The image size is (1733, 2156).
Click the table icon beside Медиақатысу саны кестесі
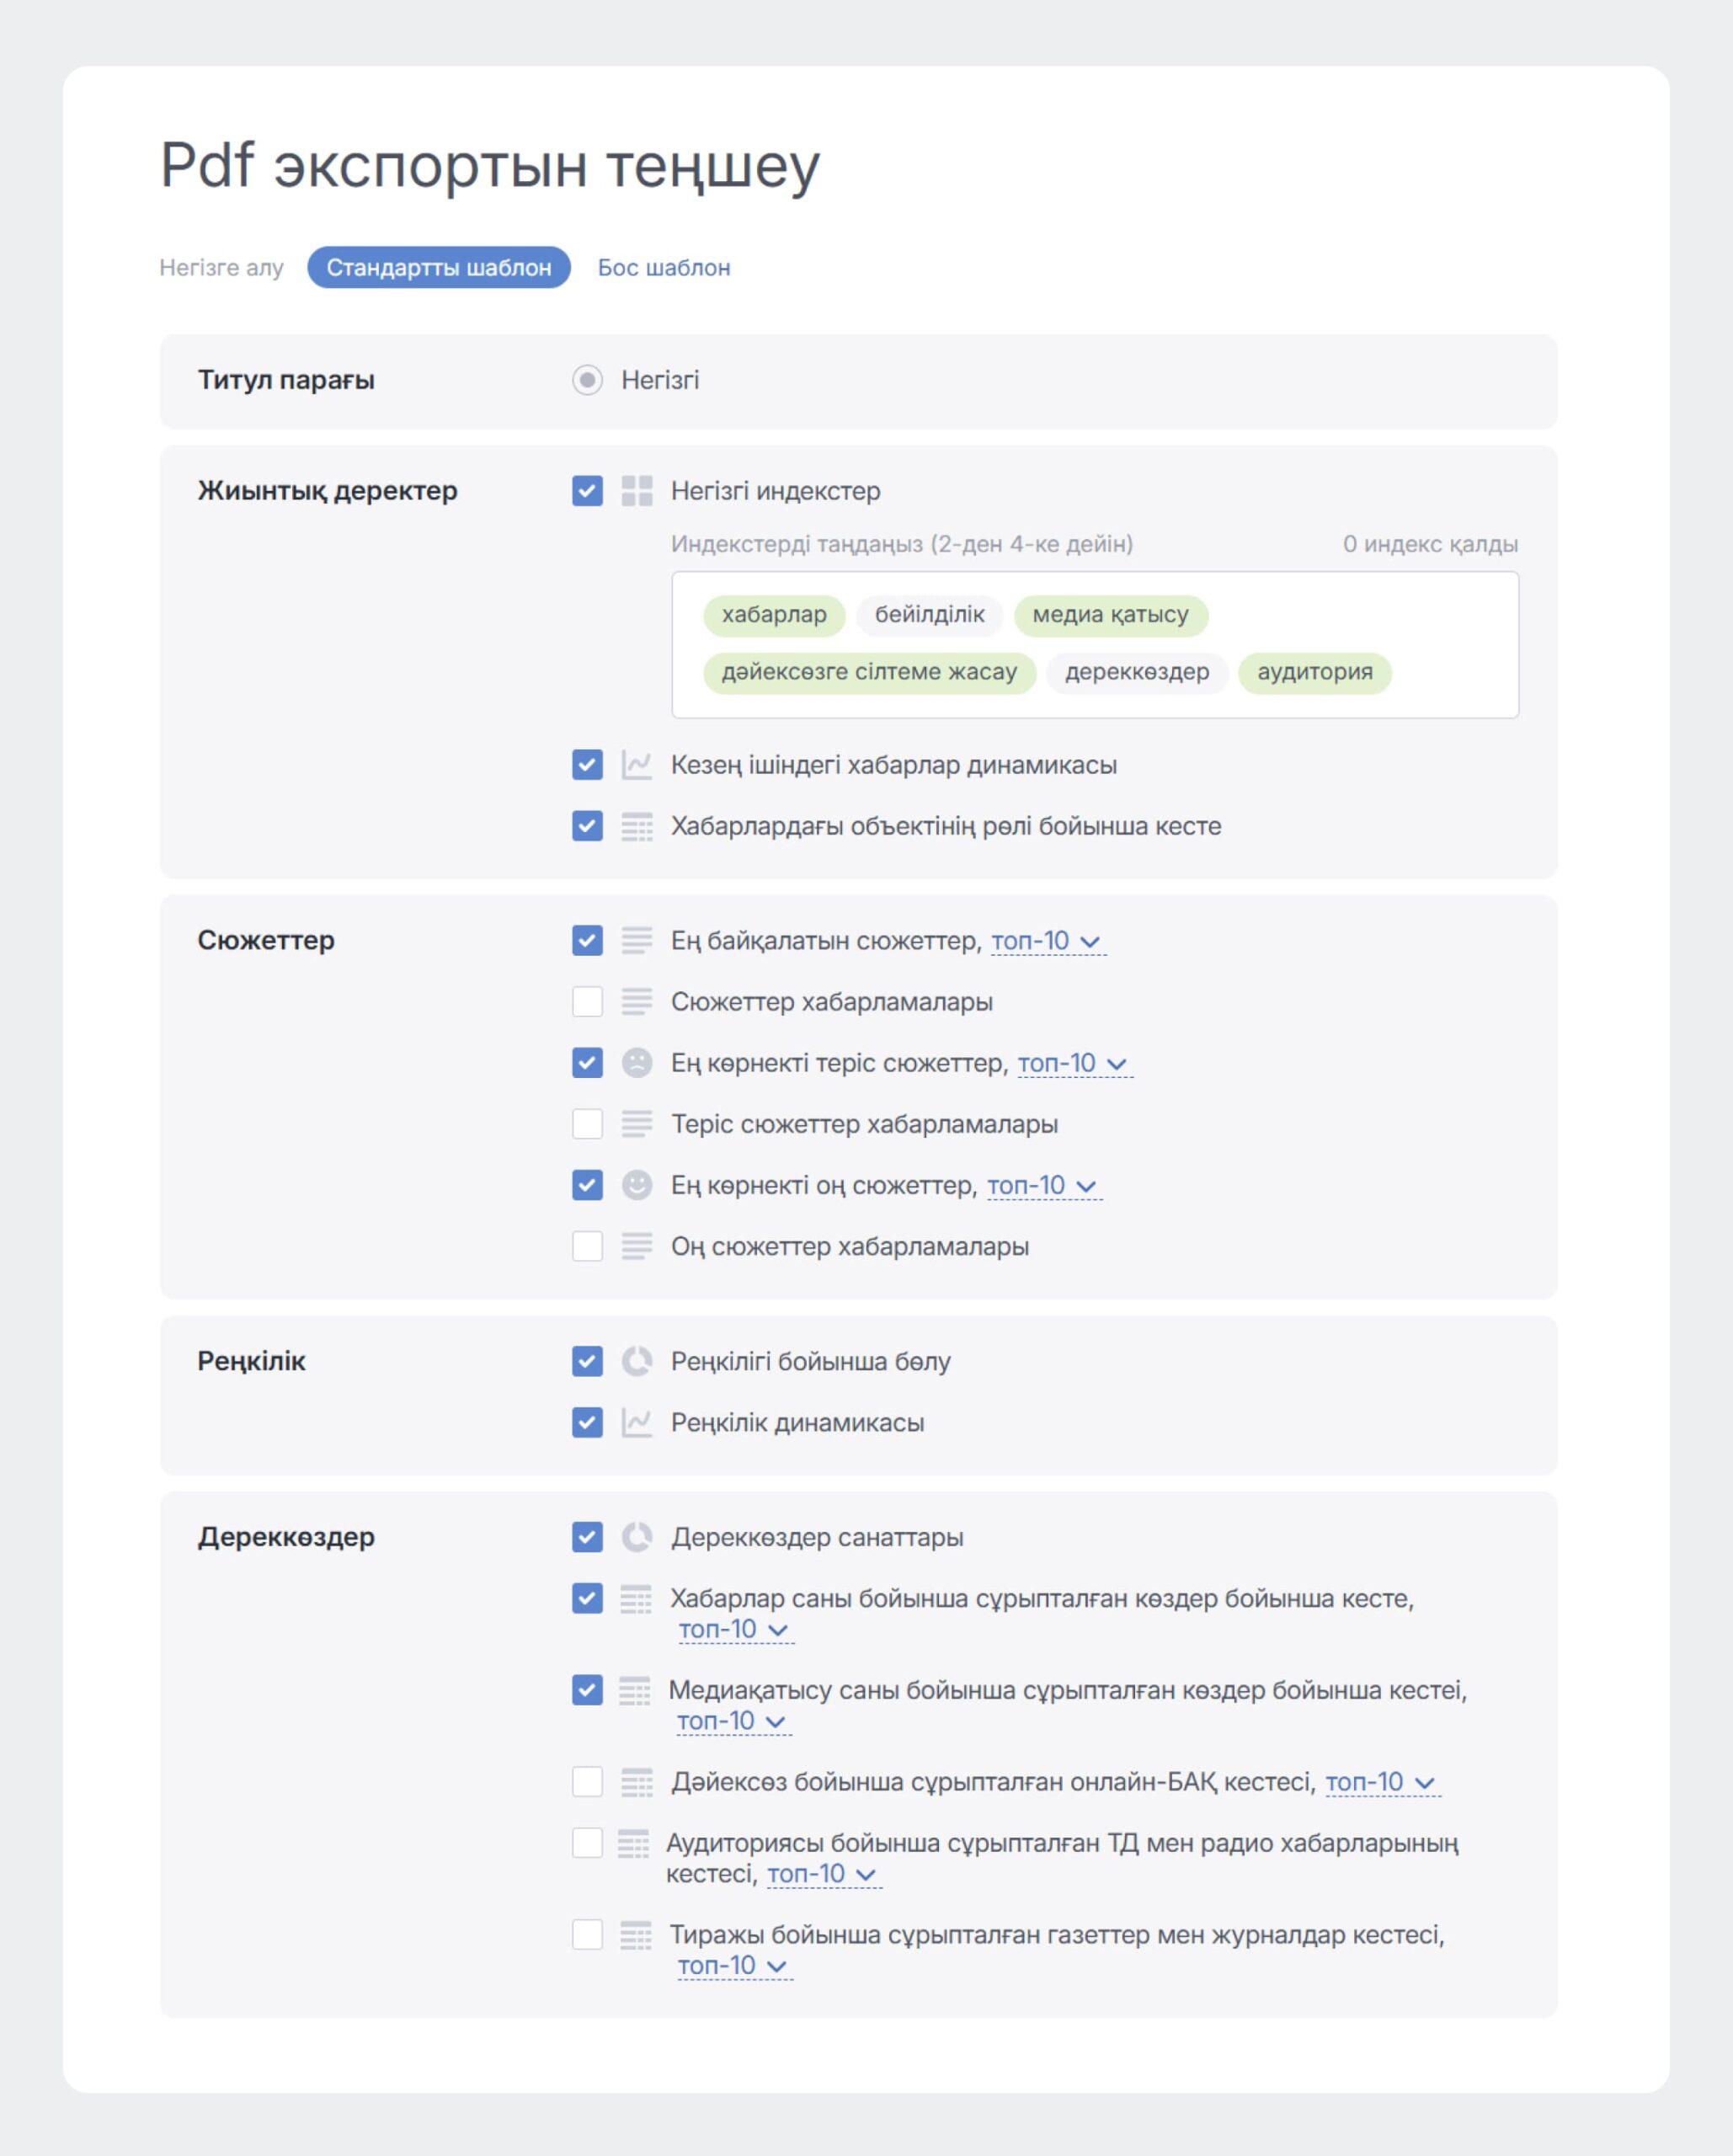point(635,1690)
